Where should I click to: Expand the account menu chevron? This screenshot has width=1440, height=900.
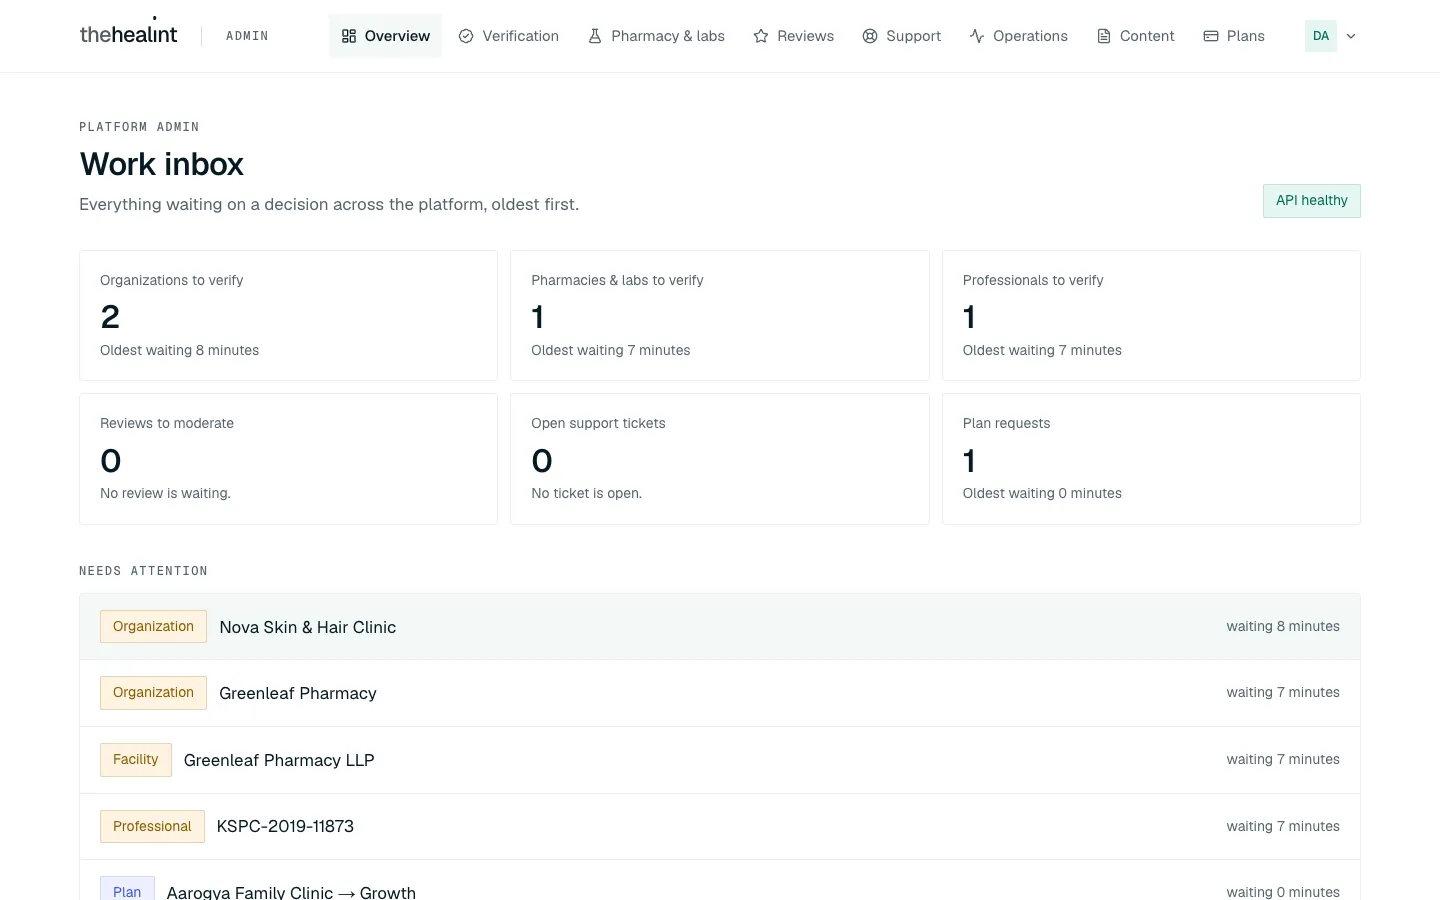(1351, 36)
